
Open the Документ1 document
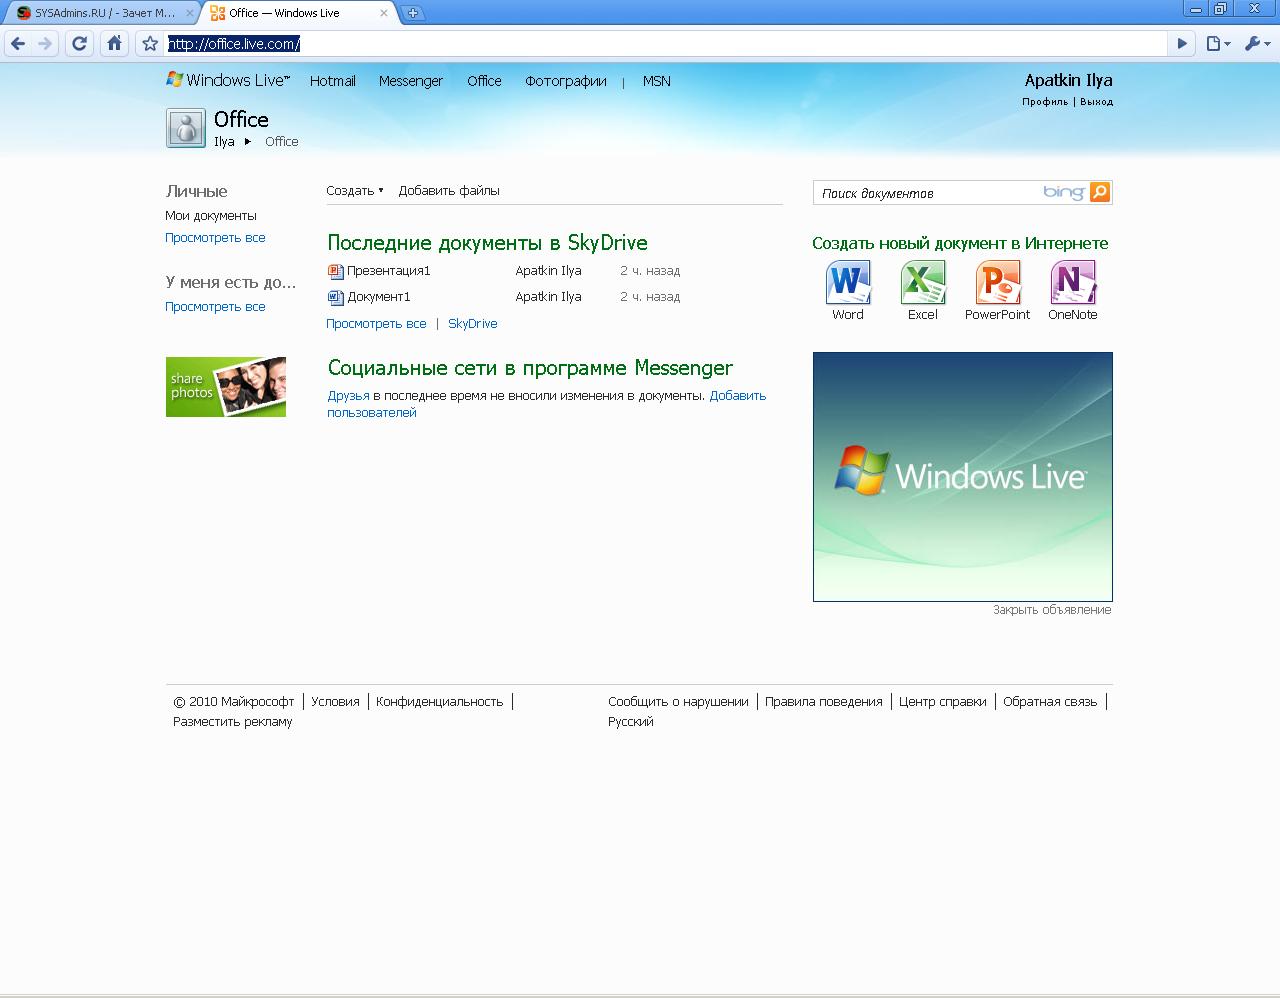(x=379, y=297)
